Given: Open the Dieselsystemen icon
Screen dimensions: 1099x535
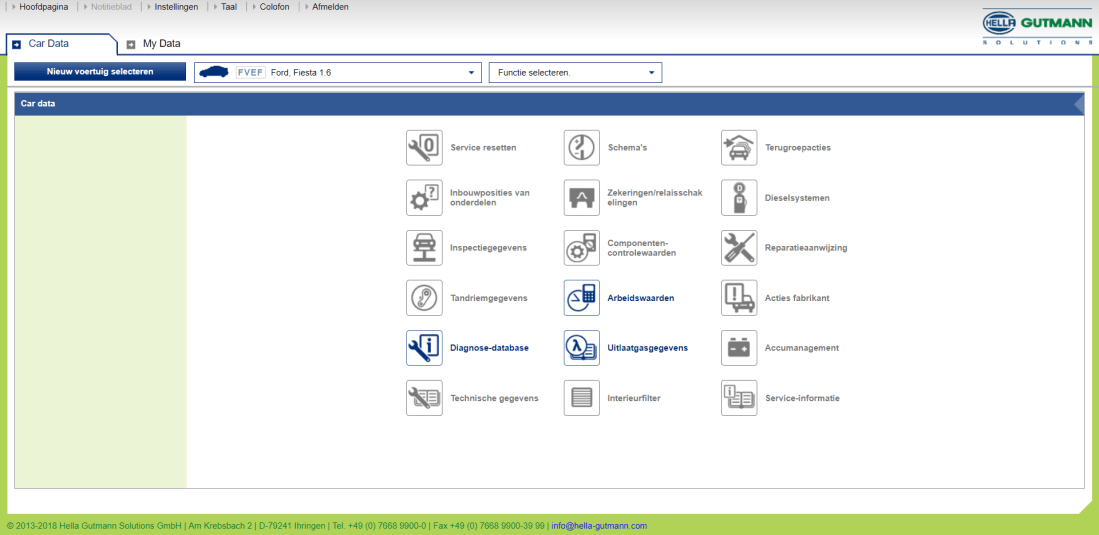Looking at the screenshot, I should (739, 198).
